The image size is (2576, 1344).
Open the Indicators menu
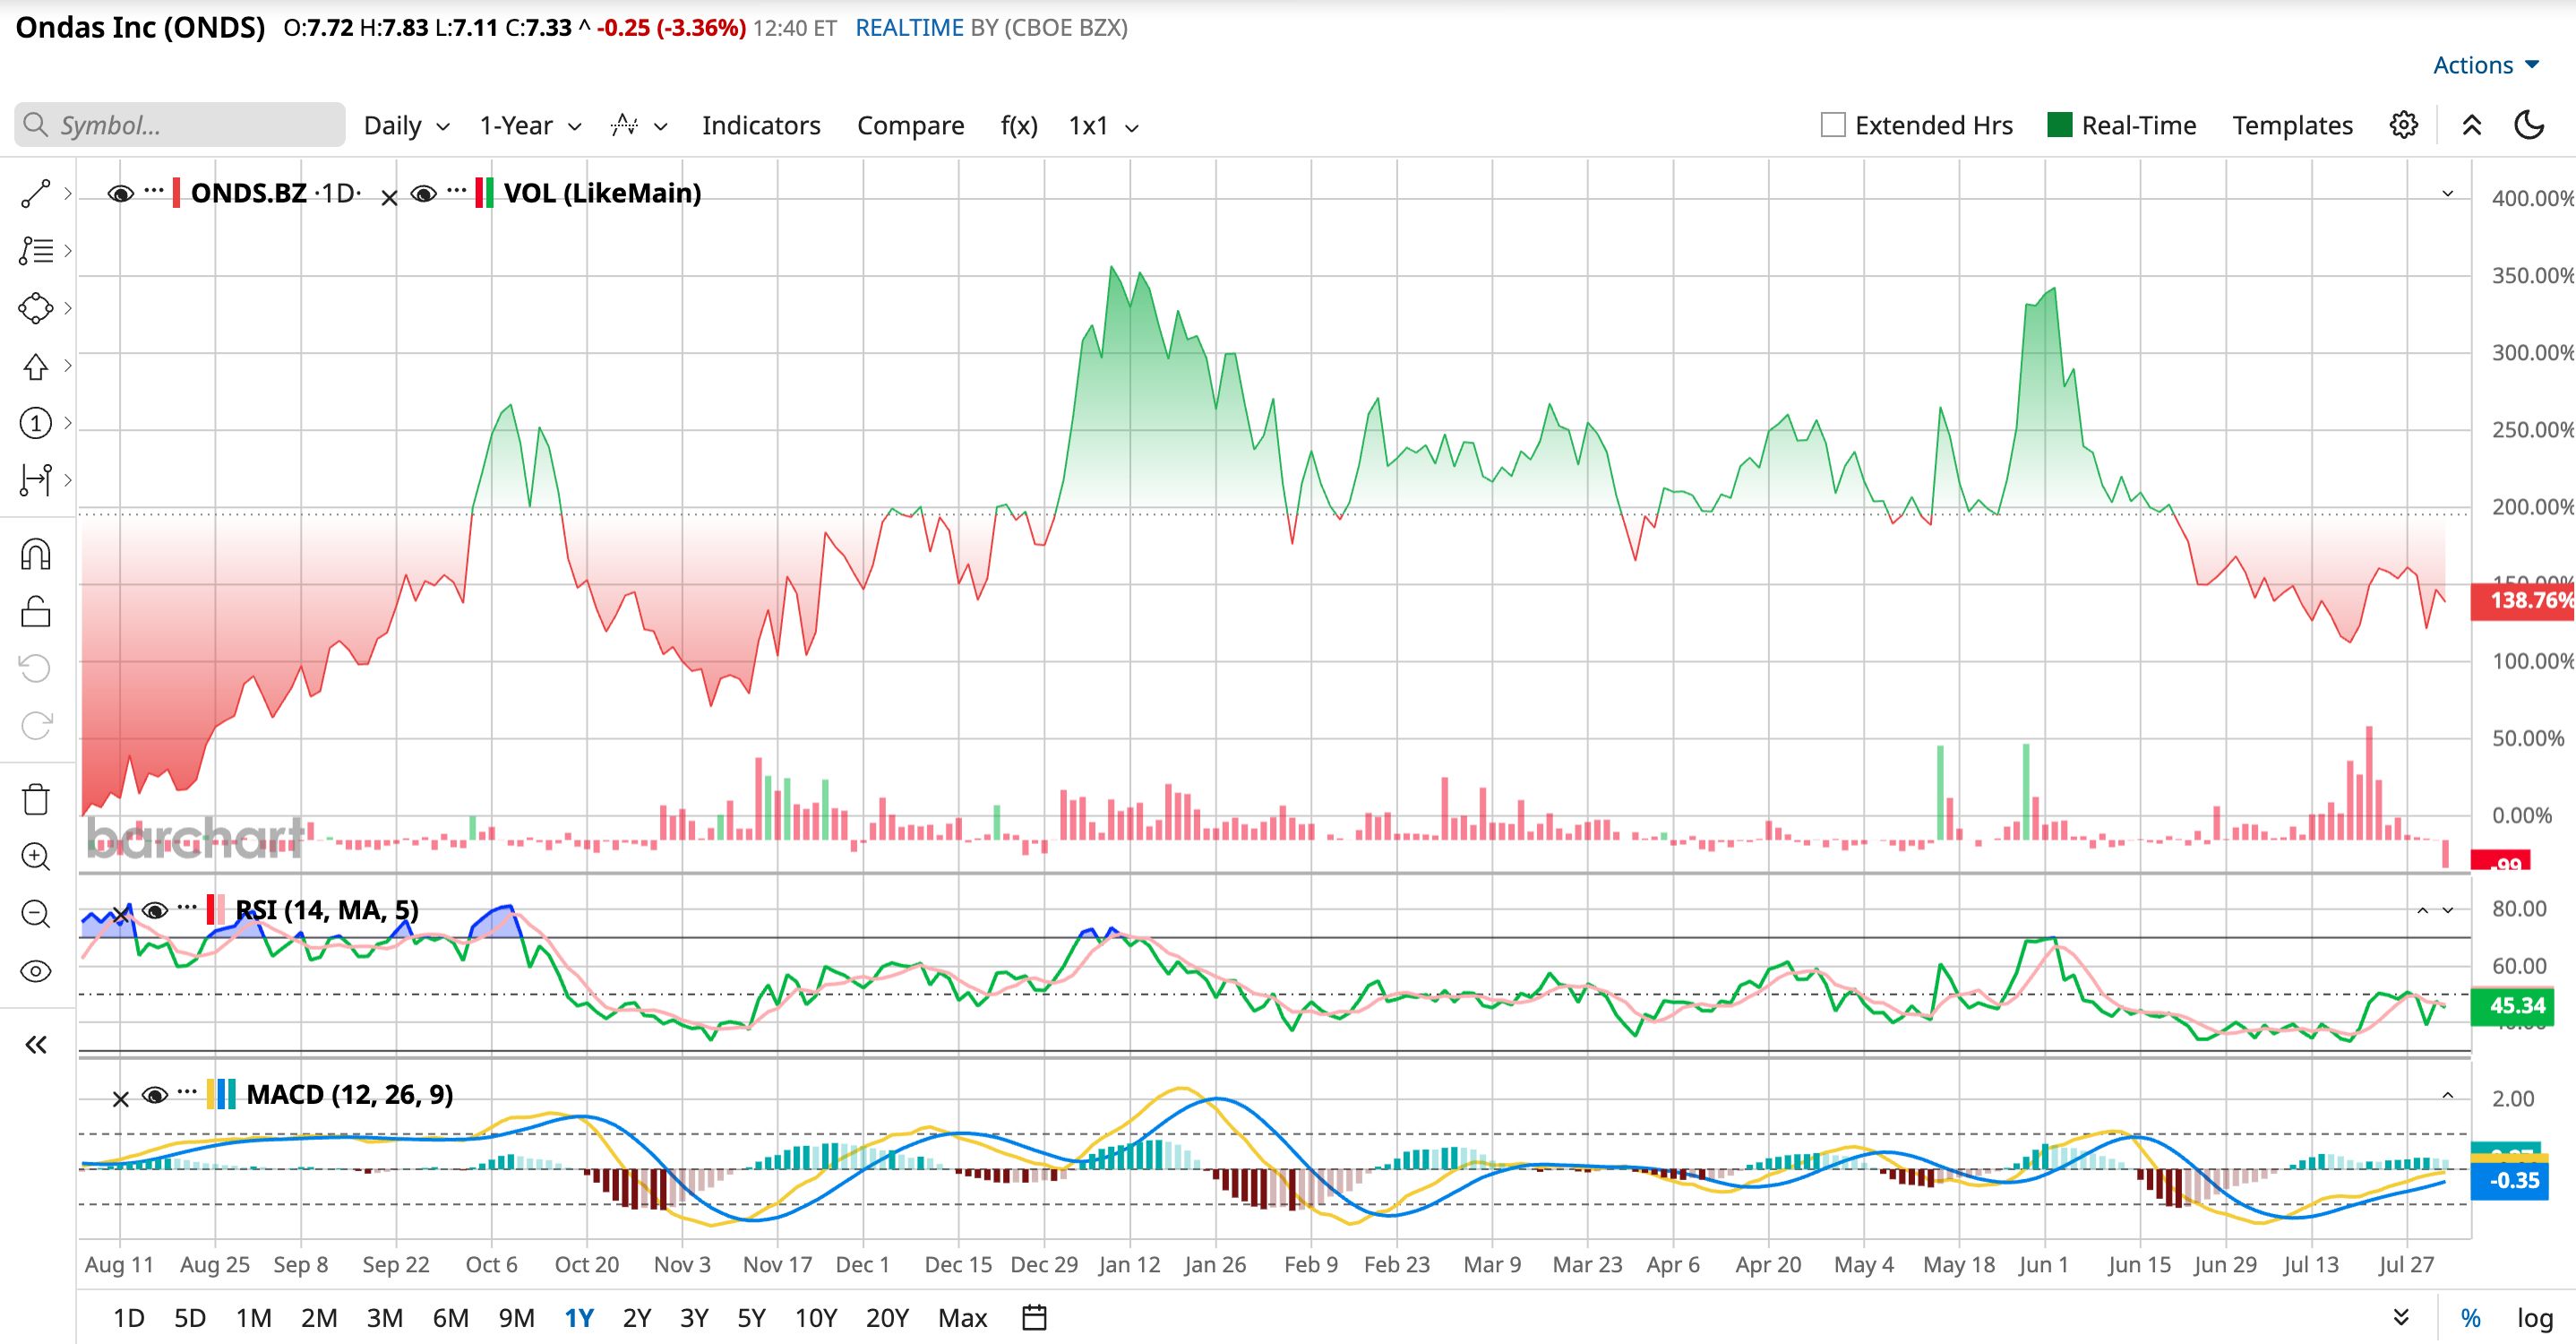click(761, 125)
